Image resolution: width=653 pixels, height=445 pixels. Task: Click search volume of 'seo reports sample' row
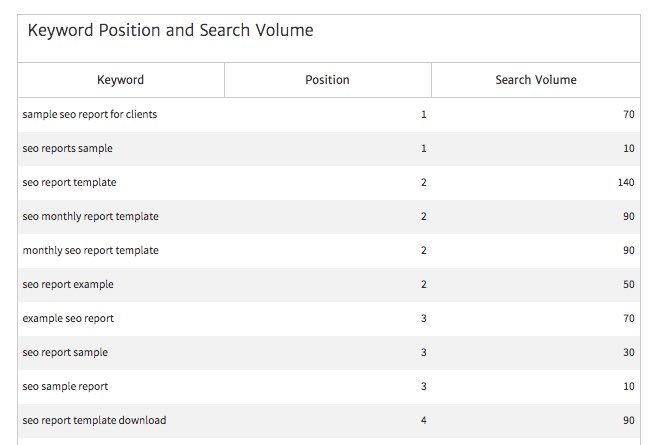coord(628,148)
